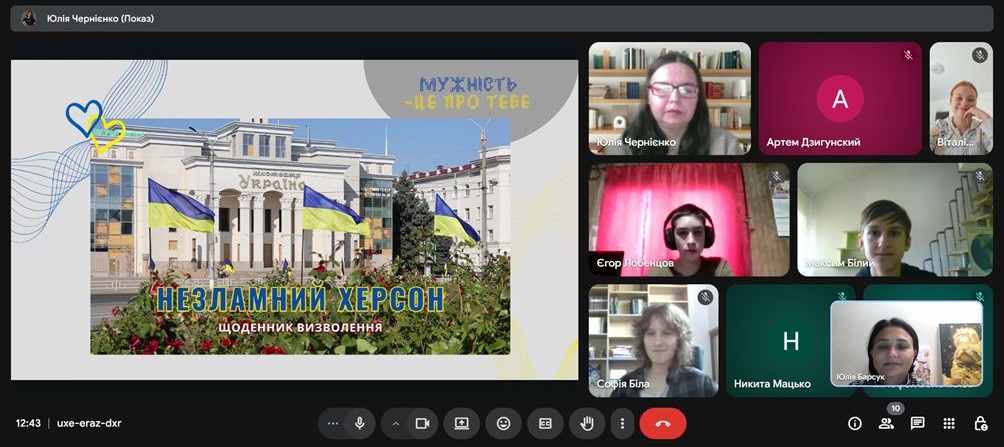Mute the microphone
The width and height of the screenshot is (1004, 447).
tap(359, 423)
